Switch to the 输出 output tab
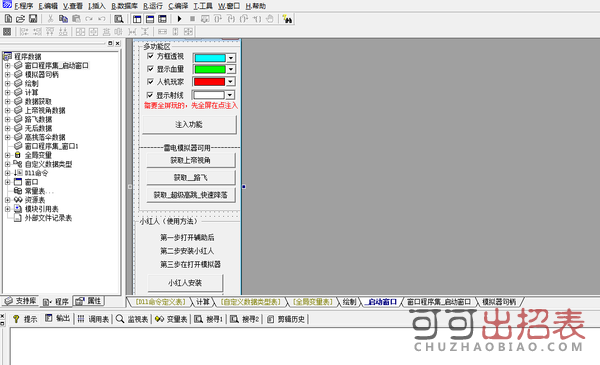 tap(57, 318)
